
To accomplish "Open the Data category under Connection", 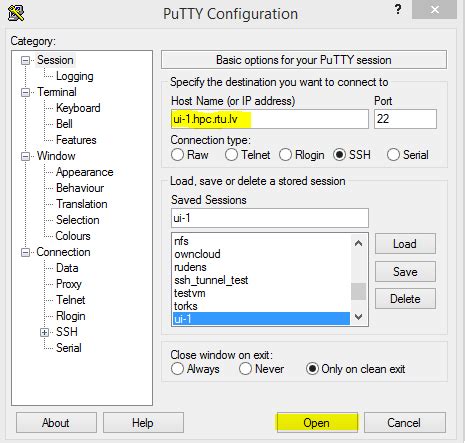I will click(67, 268).
